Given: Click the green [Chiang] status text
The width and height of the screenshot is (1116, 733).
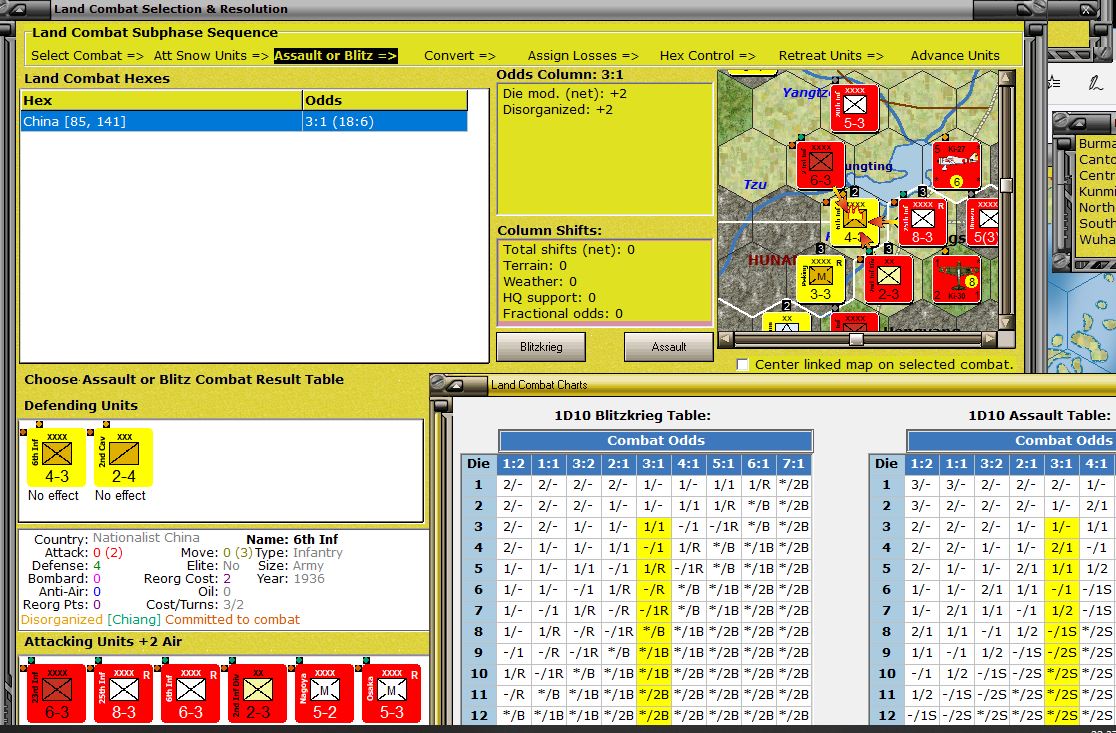Looking at the screenshot, I should (134, 620).
